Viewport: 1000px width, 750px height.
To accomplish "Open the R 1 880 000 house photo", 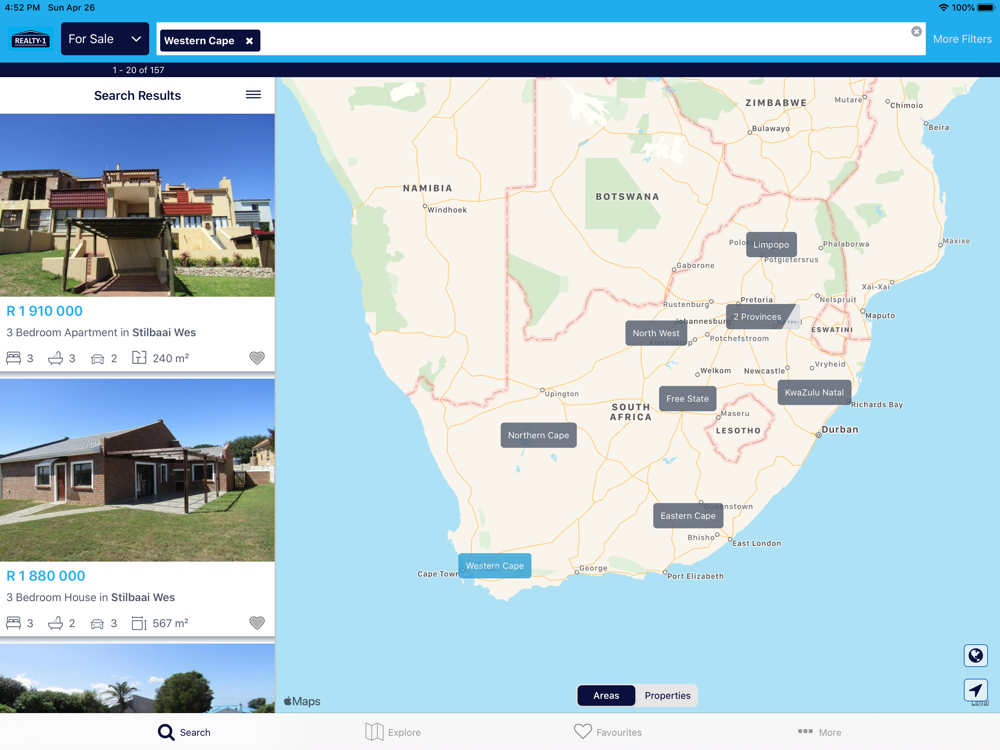I will [x=137, y=471].
